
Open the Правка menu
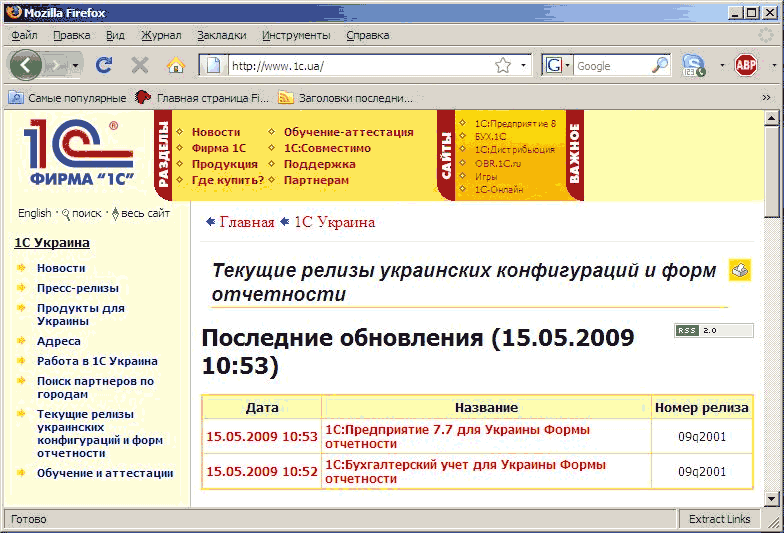pos(72,36)
